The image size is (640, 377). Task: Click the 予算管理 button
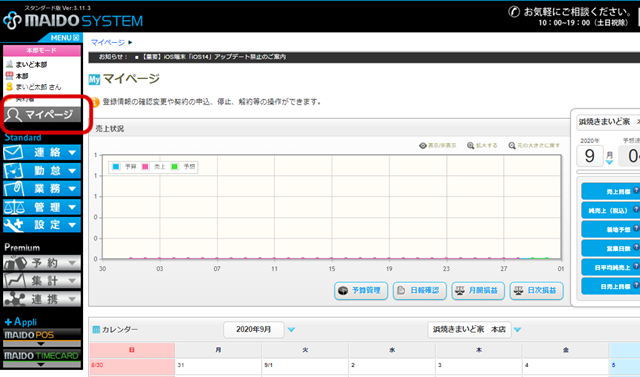(361, 291)
